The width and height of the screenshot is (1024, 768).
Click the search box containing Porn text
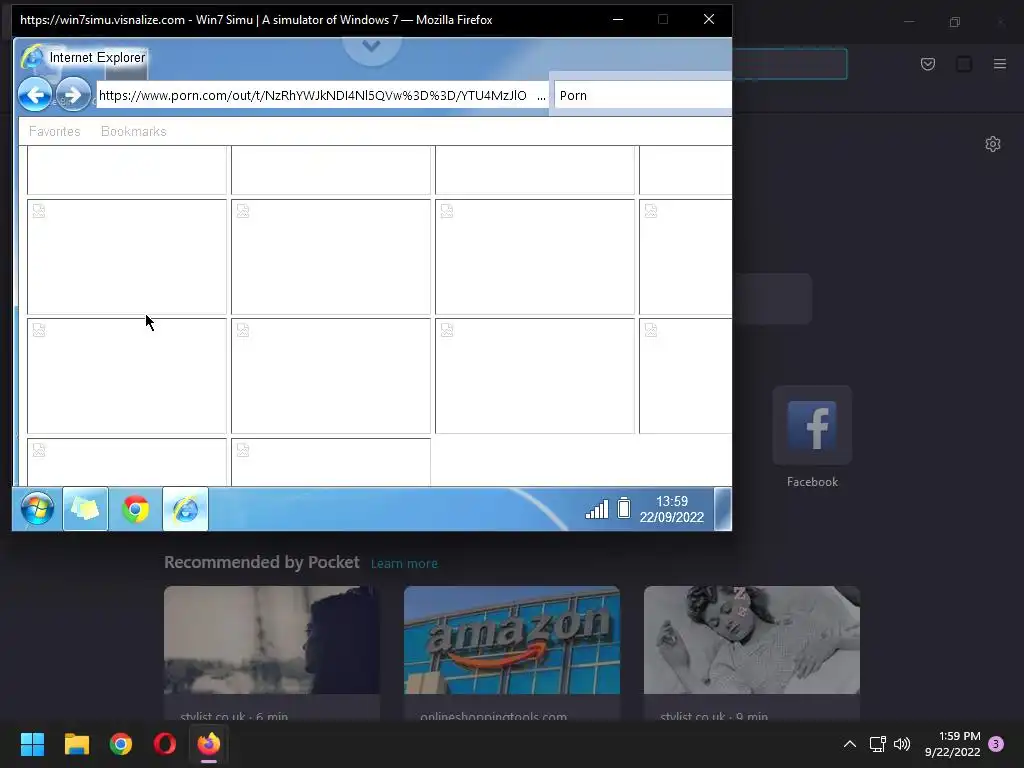[x=643, y=95]
